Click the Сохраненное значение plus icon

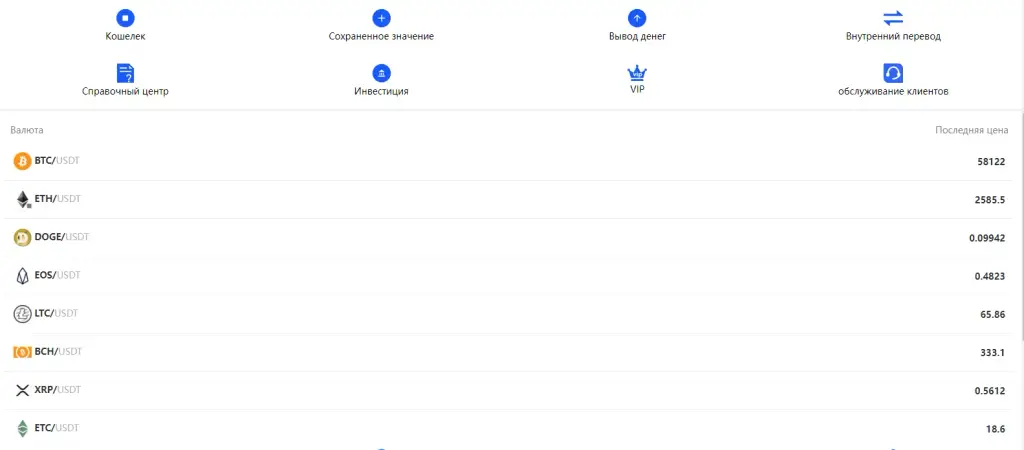(381, 18)
